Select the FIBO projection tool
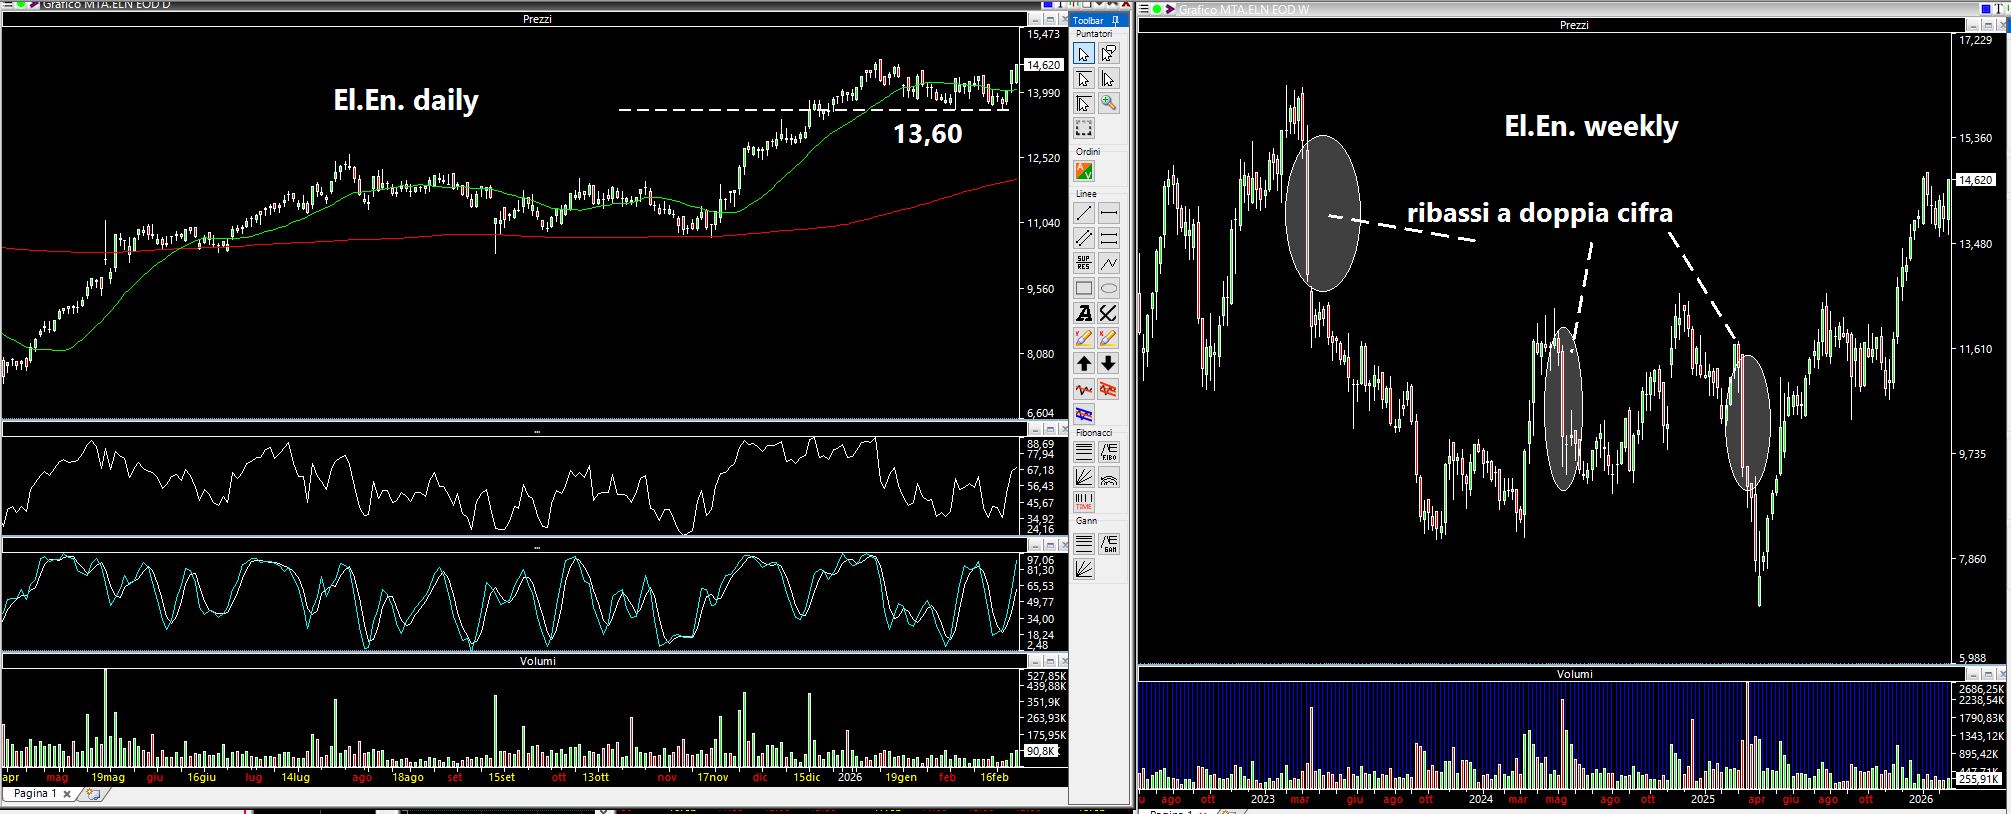 [x=1108, y=452]
